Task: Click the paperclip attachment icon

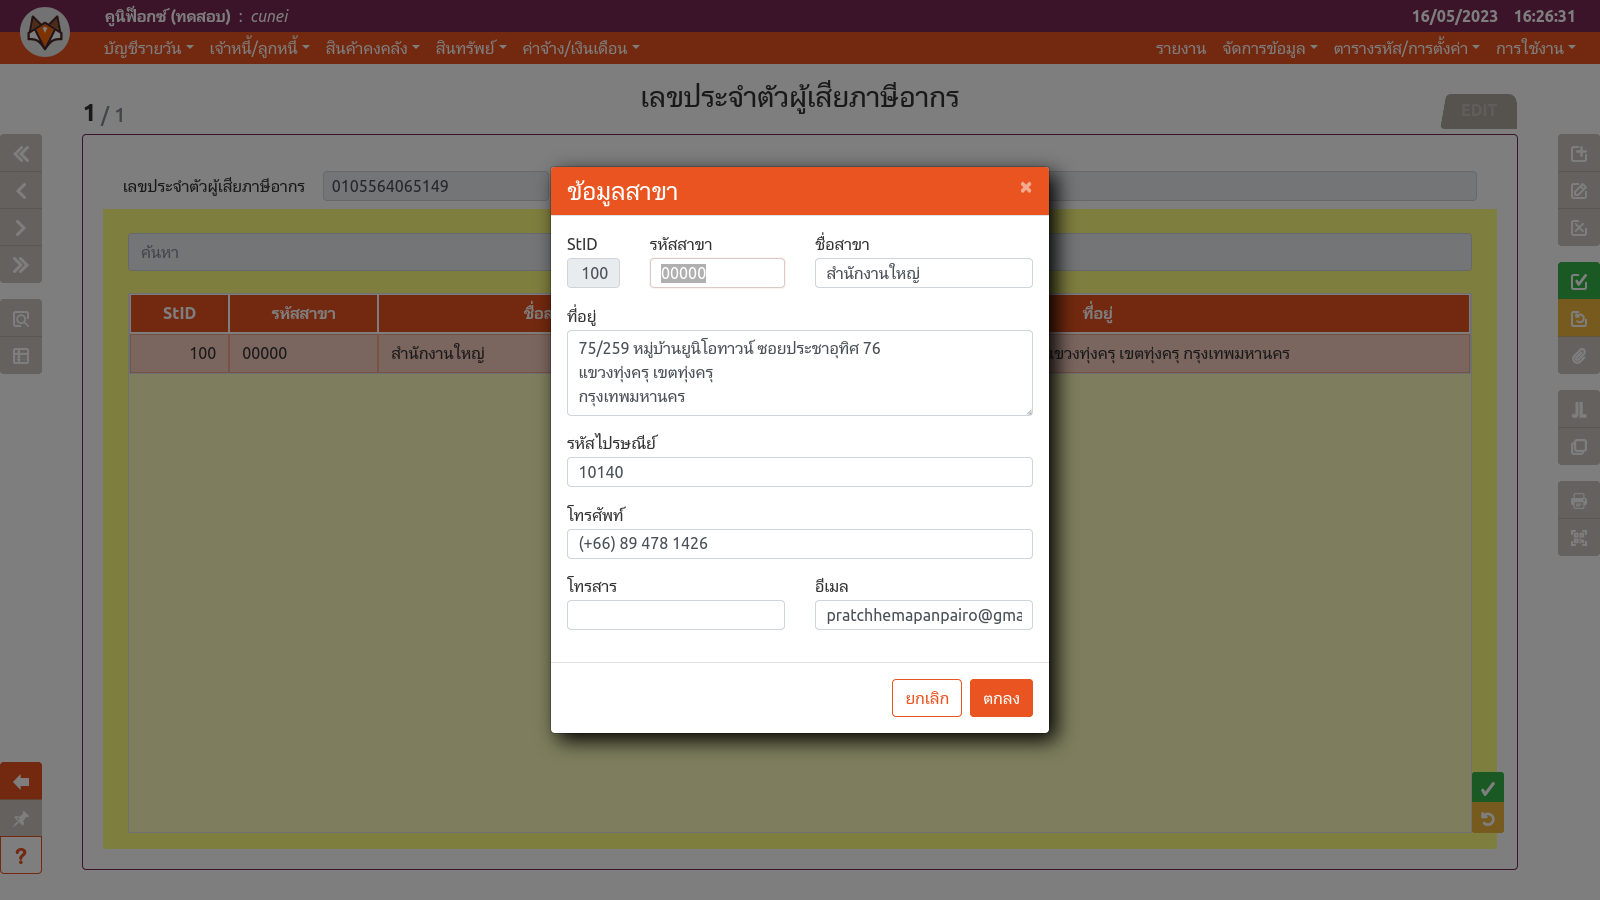Action: (1578, 356)
